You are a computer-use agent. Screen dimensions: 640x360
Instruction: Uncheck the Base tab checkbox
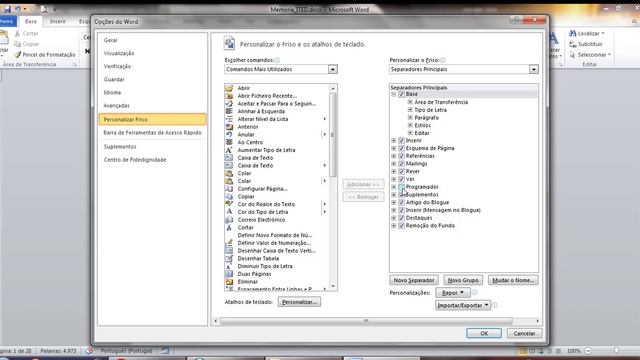pos(401,94)
